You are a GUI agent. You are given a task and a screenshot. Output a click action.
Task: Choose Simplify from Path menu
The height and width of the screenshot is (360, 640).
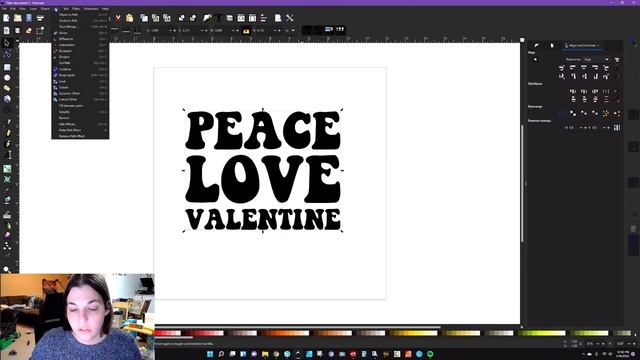coord(80,111)
